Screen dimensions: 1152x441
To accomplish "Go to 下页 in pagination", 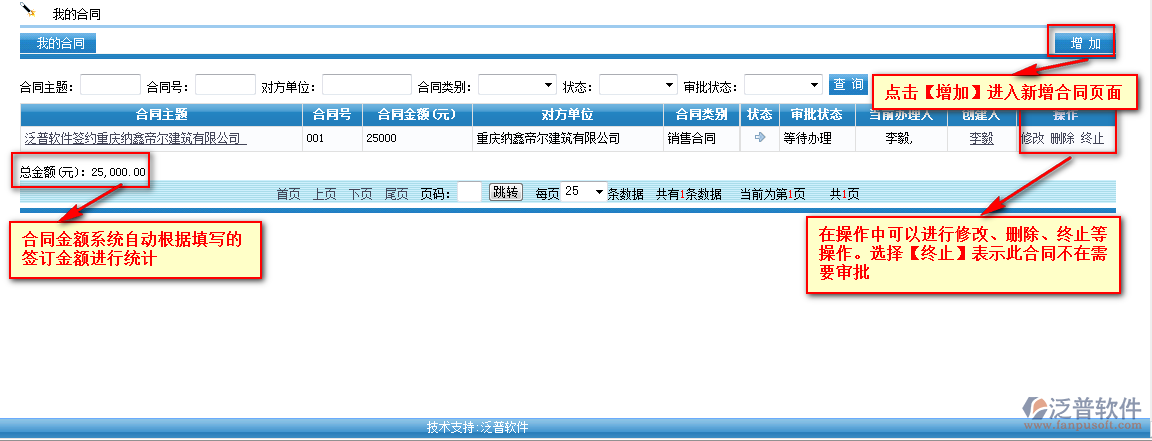I will (x=360, y=194).
